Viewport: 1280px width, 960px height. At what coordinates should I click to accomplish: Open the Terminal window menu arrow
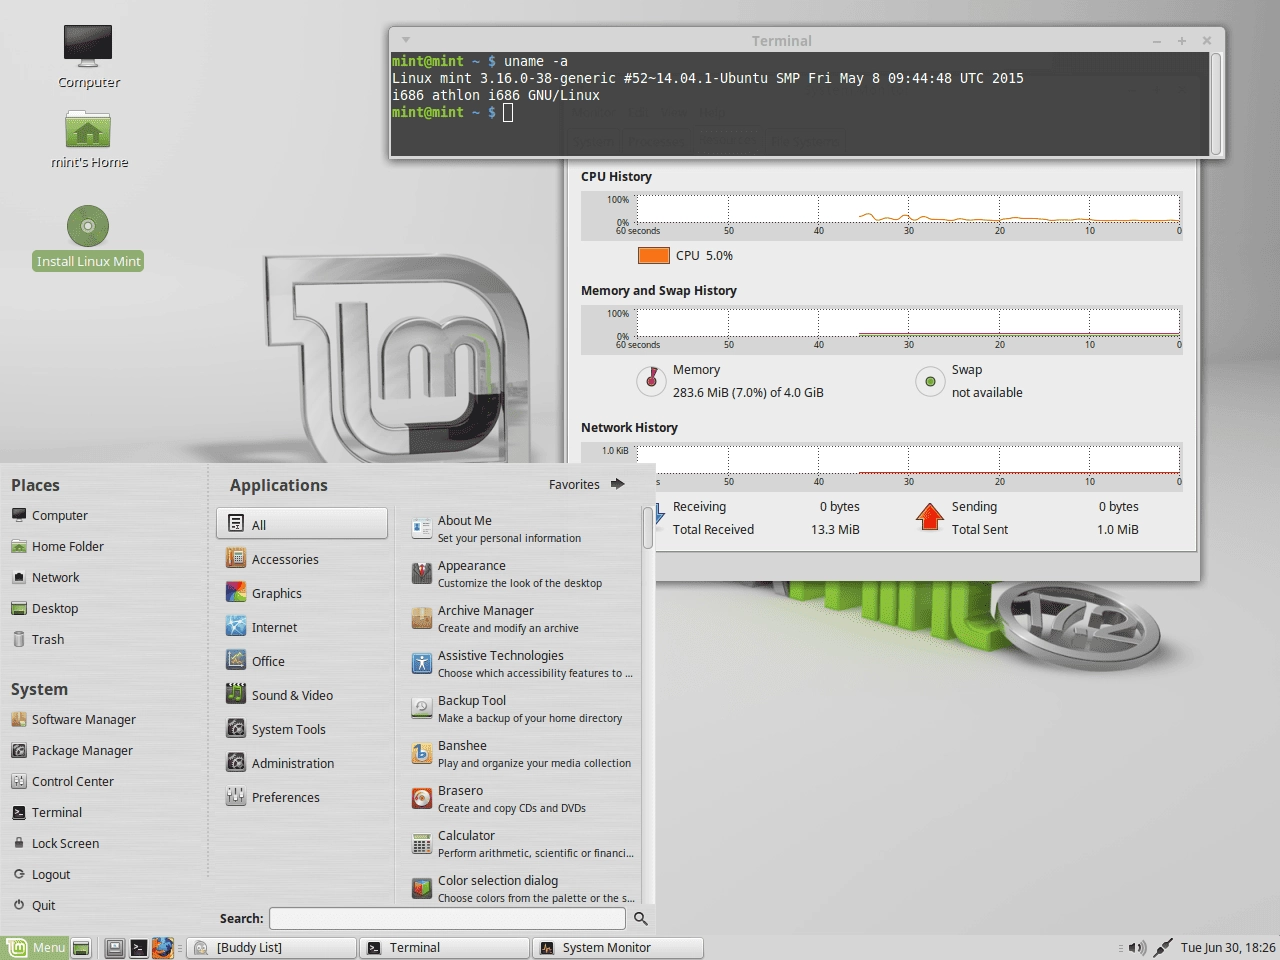coord(406,40)
